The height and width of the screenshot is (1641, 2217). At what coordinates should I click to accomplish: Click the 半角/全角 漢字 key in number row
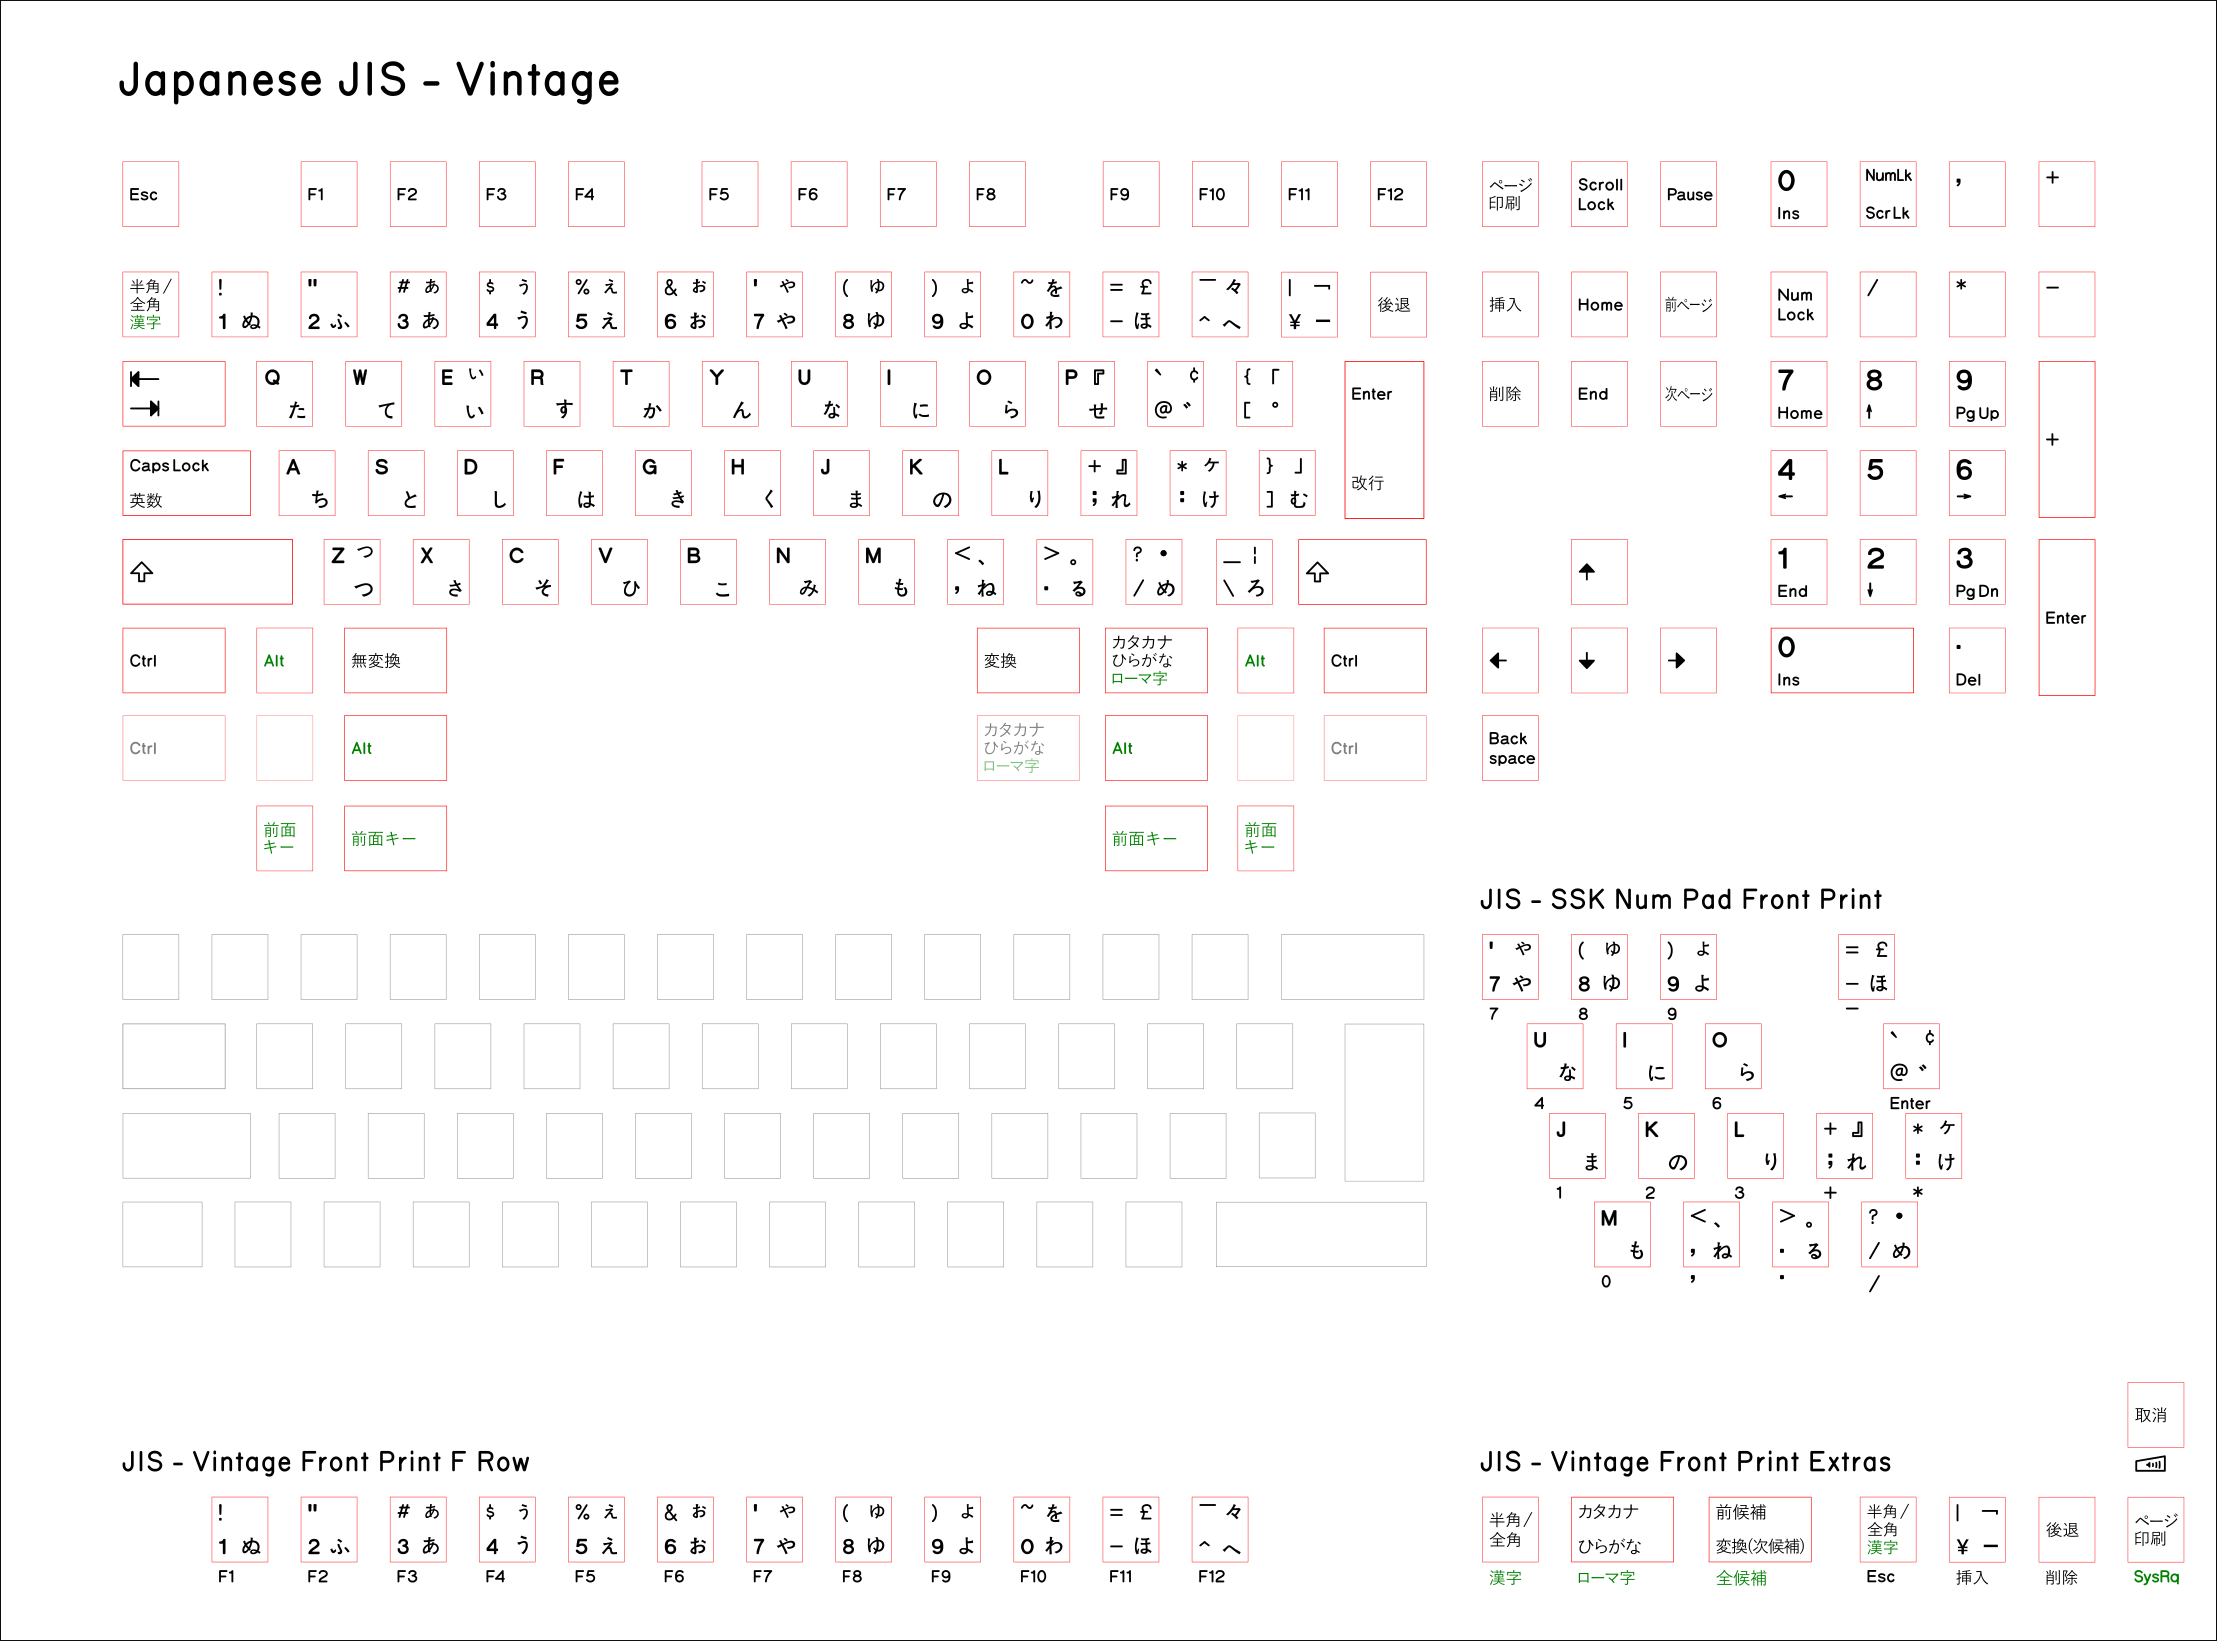tap(151, 304)
